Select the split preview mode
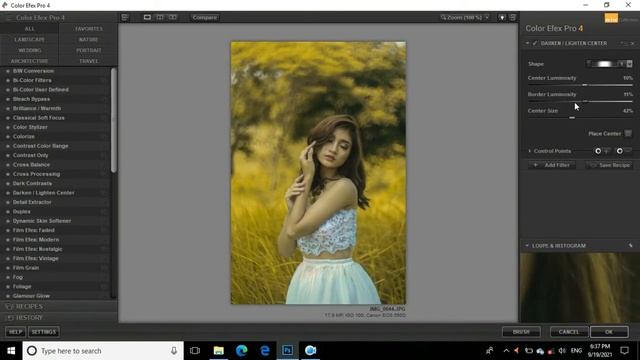Screen dimensions: 640x360 point(160,18)
